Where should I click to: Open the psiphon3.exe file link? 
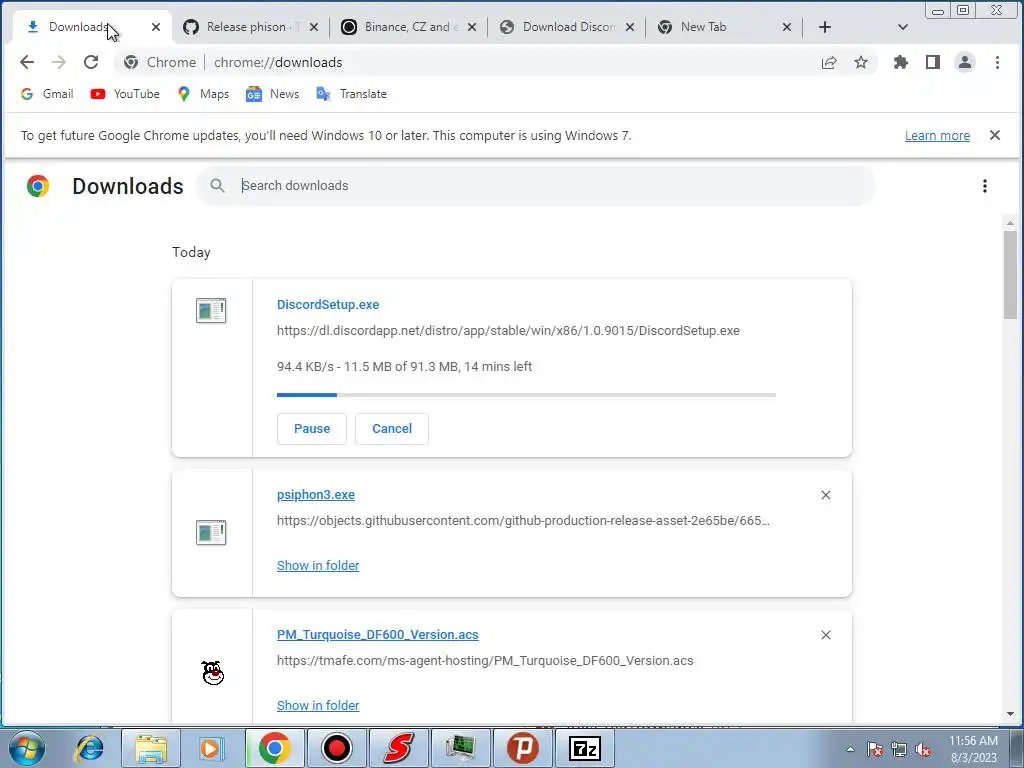click(315, 494)
